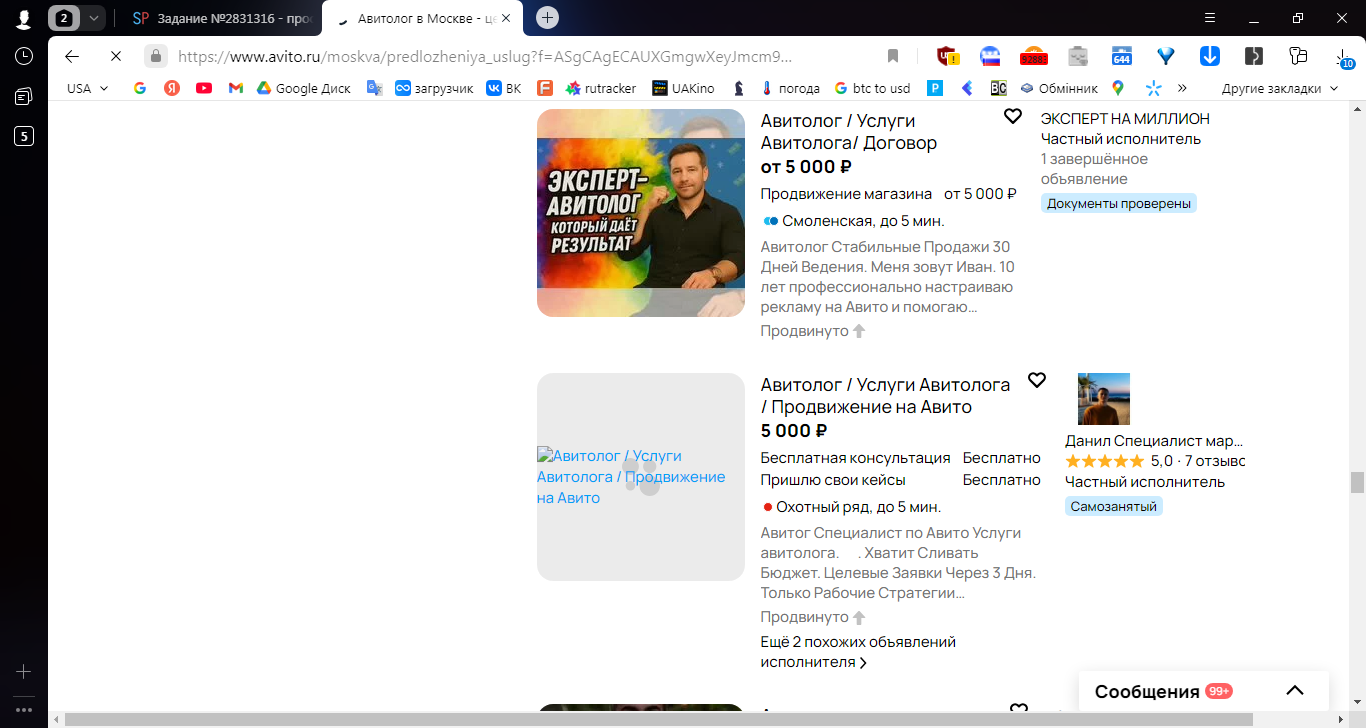
Task: Open the blue funnel extension
Action: pos(1166,56)
